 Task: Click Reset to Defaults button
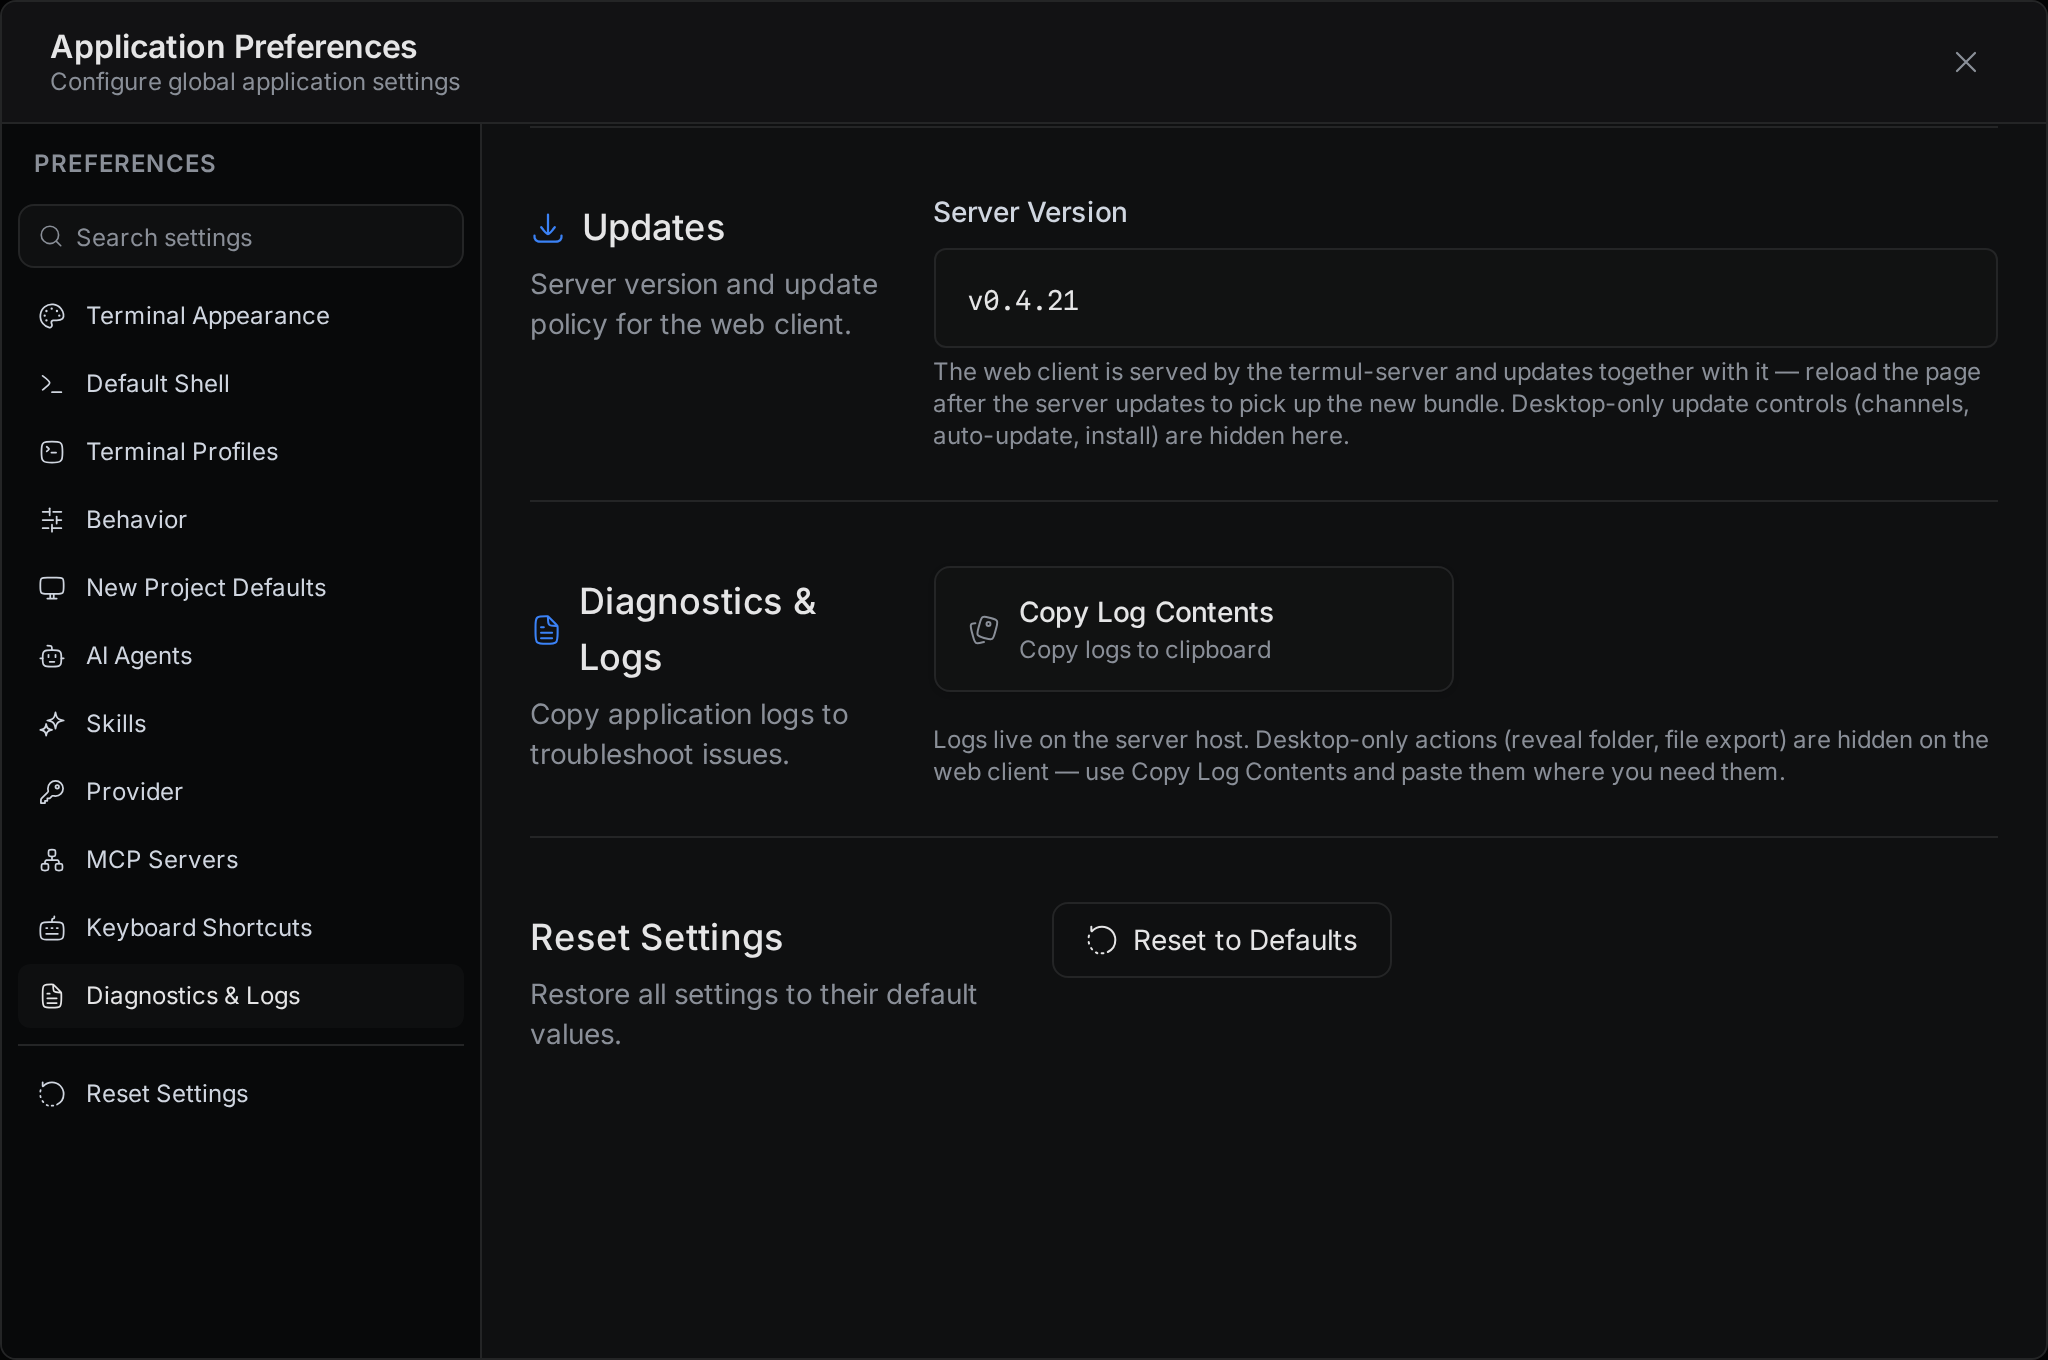coord(1221,940)
